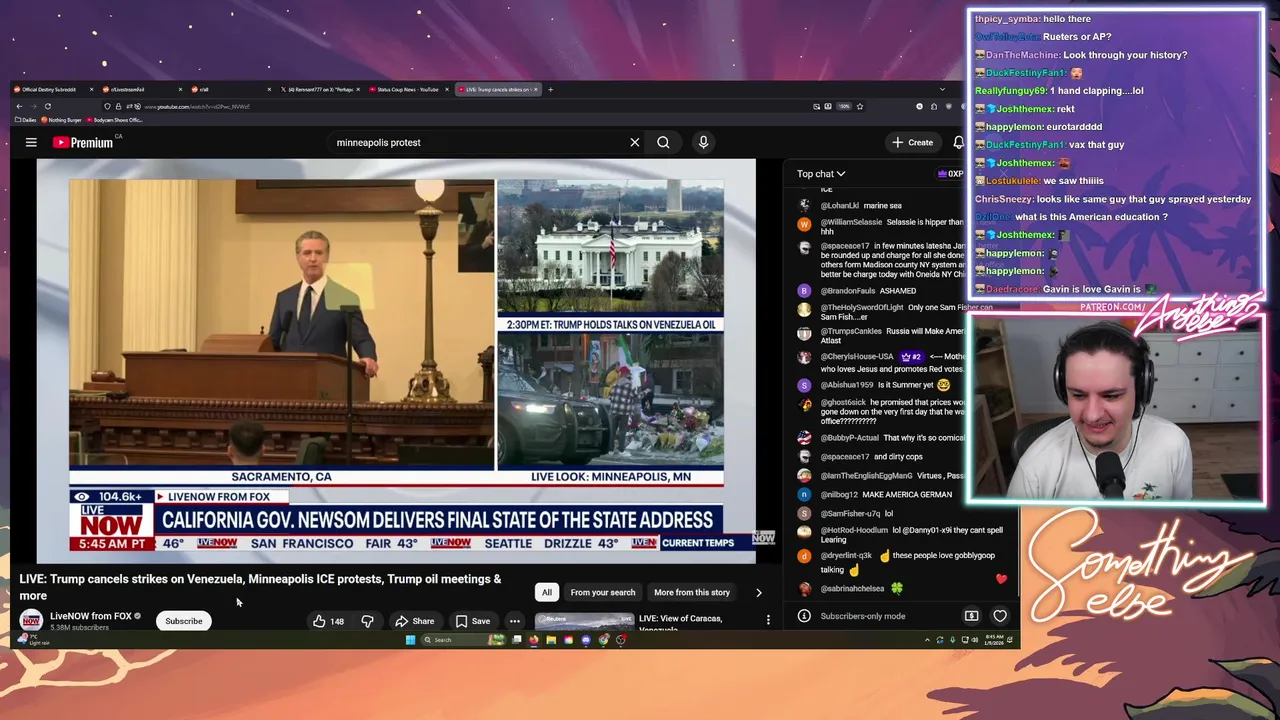Select the More from this story chip

[692, 592]
